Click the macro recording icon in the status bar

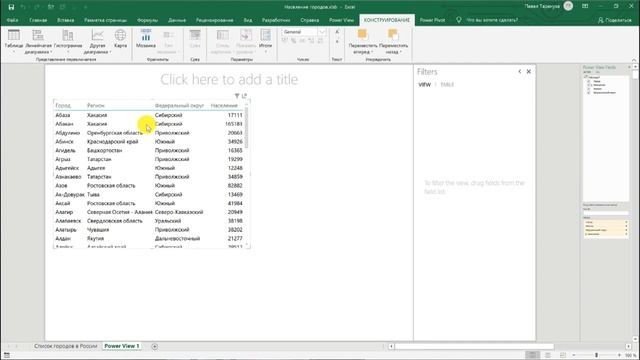[7, 355]
